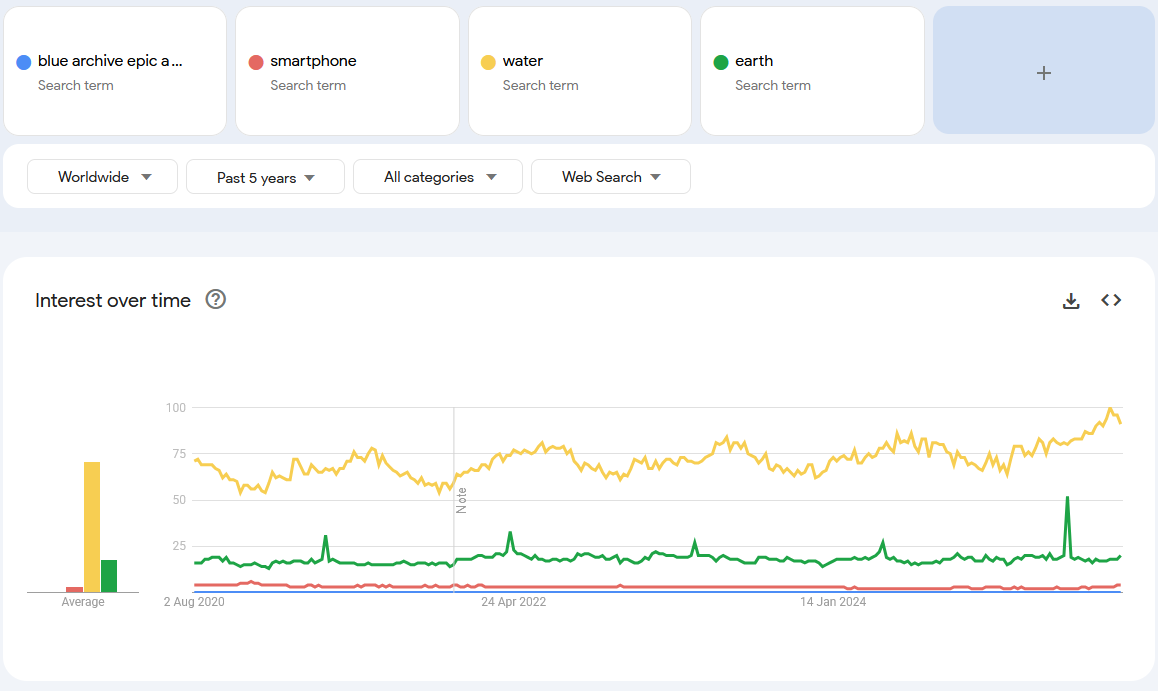Viewport: 1158px width, 691px height.
Task: Click the tallest green earth spike
Action: coord(1067,499)
